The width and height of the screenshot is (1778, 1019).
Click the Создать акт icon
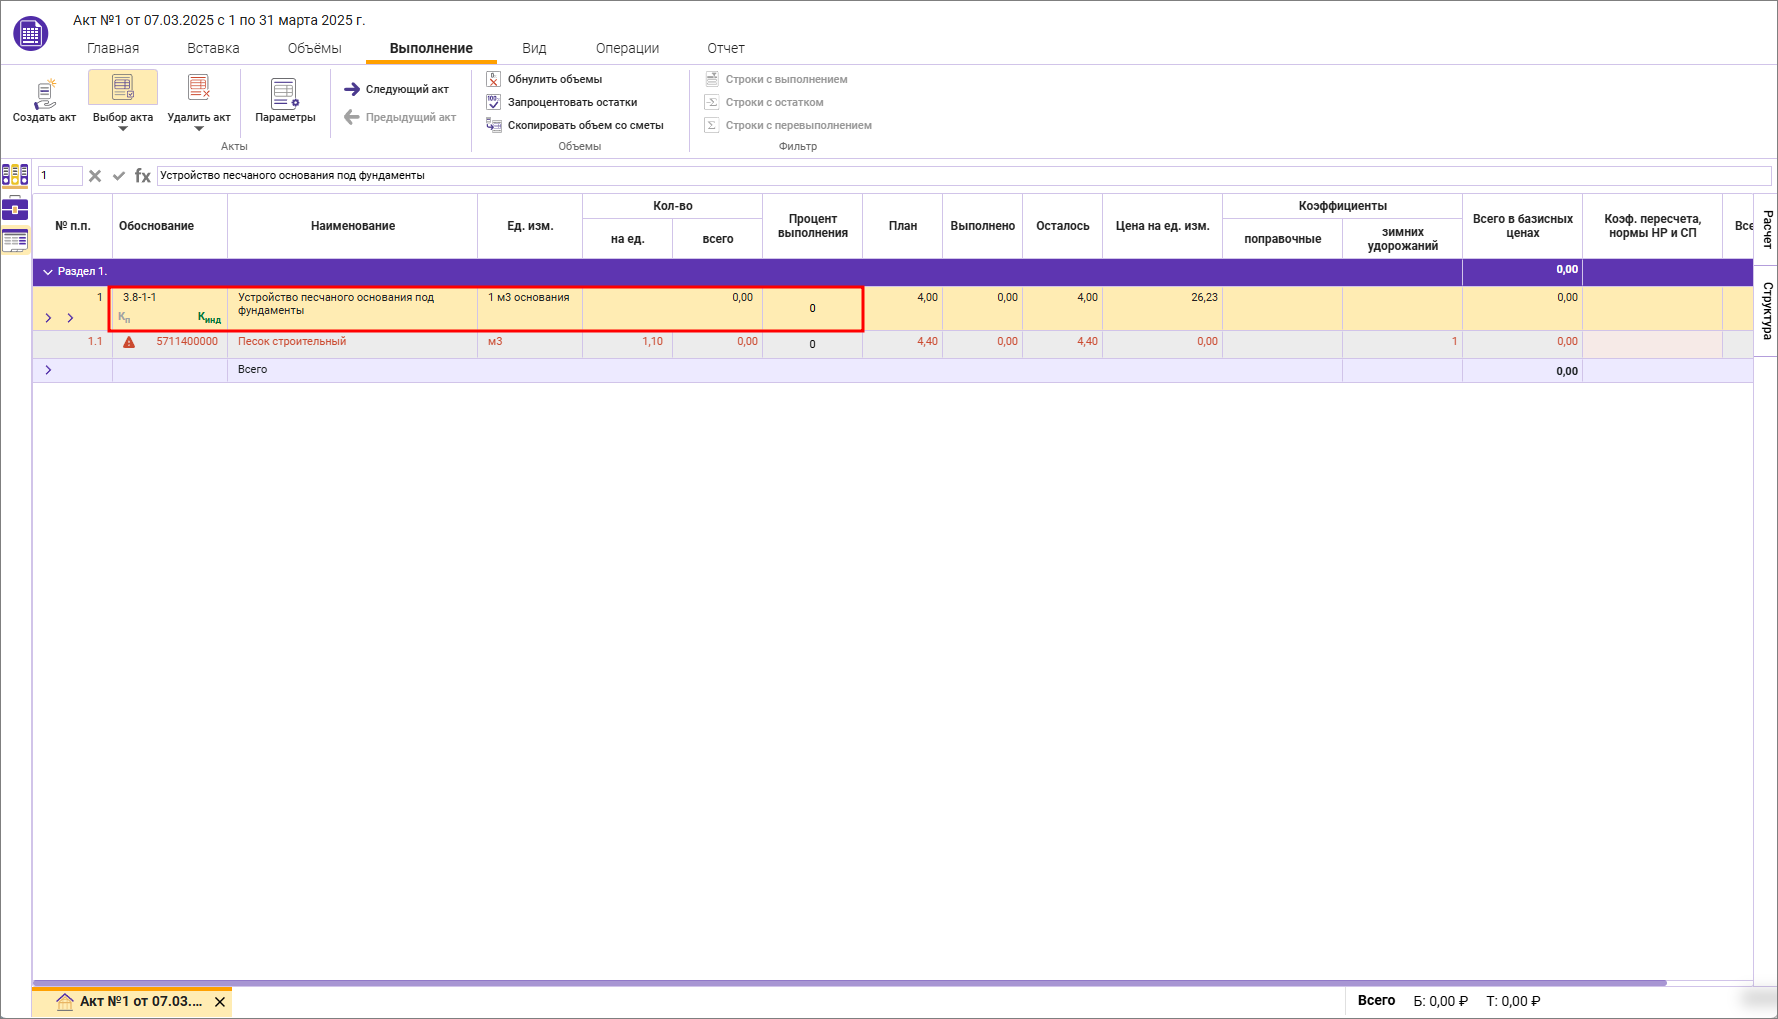[44, 93]
